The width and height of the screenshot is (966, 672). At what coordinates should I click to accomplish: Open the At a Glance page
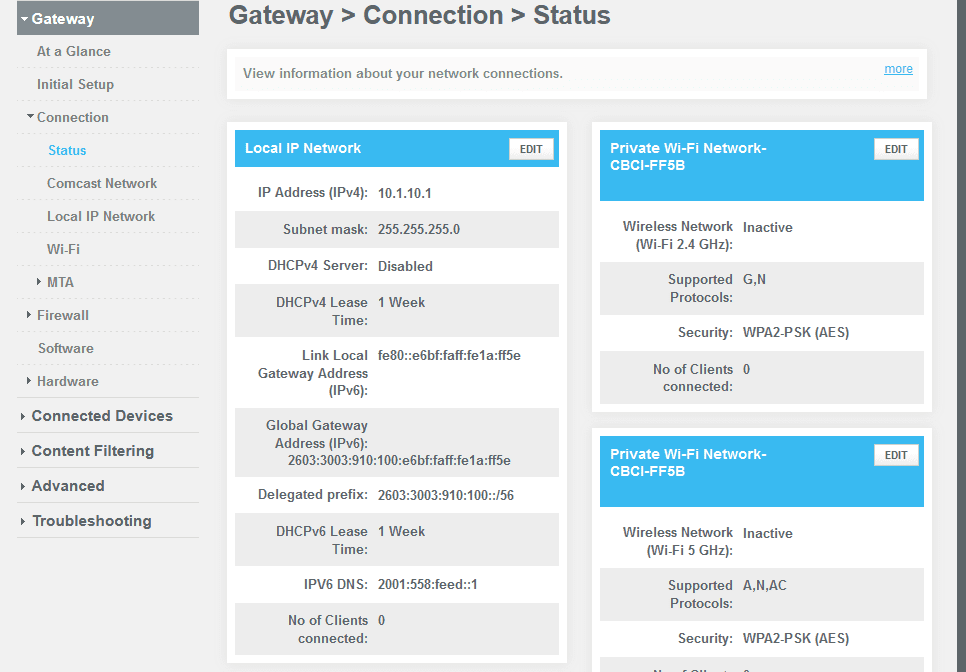pyautogui.click(x=74, y=52)
